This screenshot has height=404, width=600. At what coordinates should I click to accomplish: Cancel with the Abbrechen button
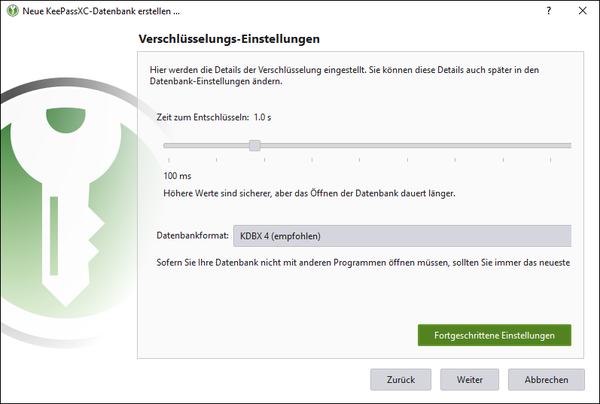tap(546, 380)
